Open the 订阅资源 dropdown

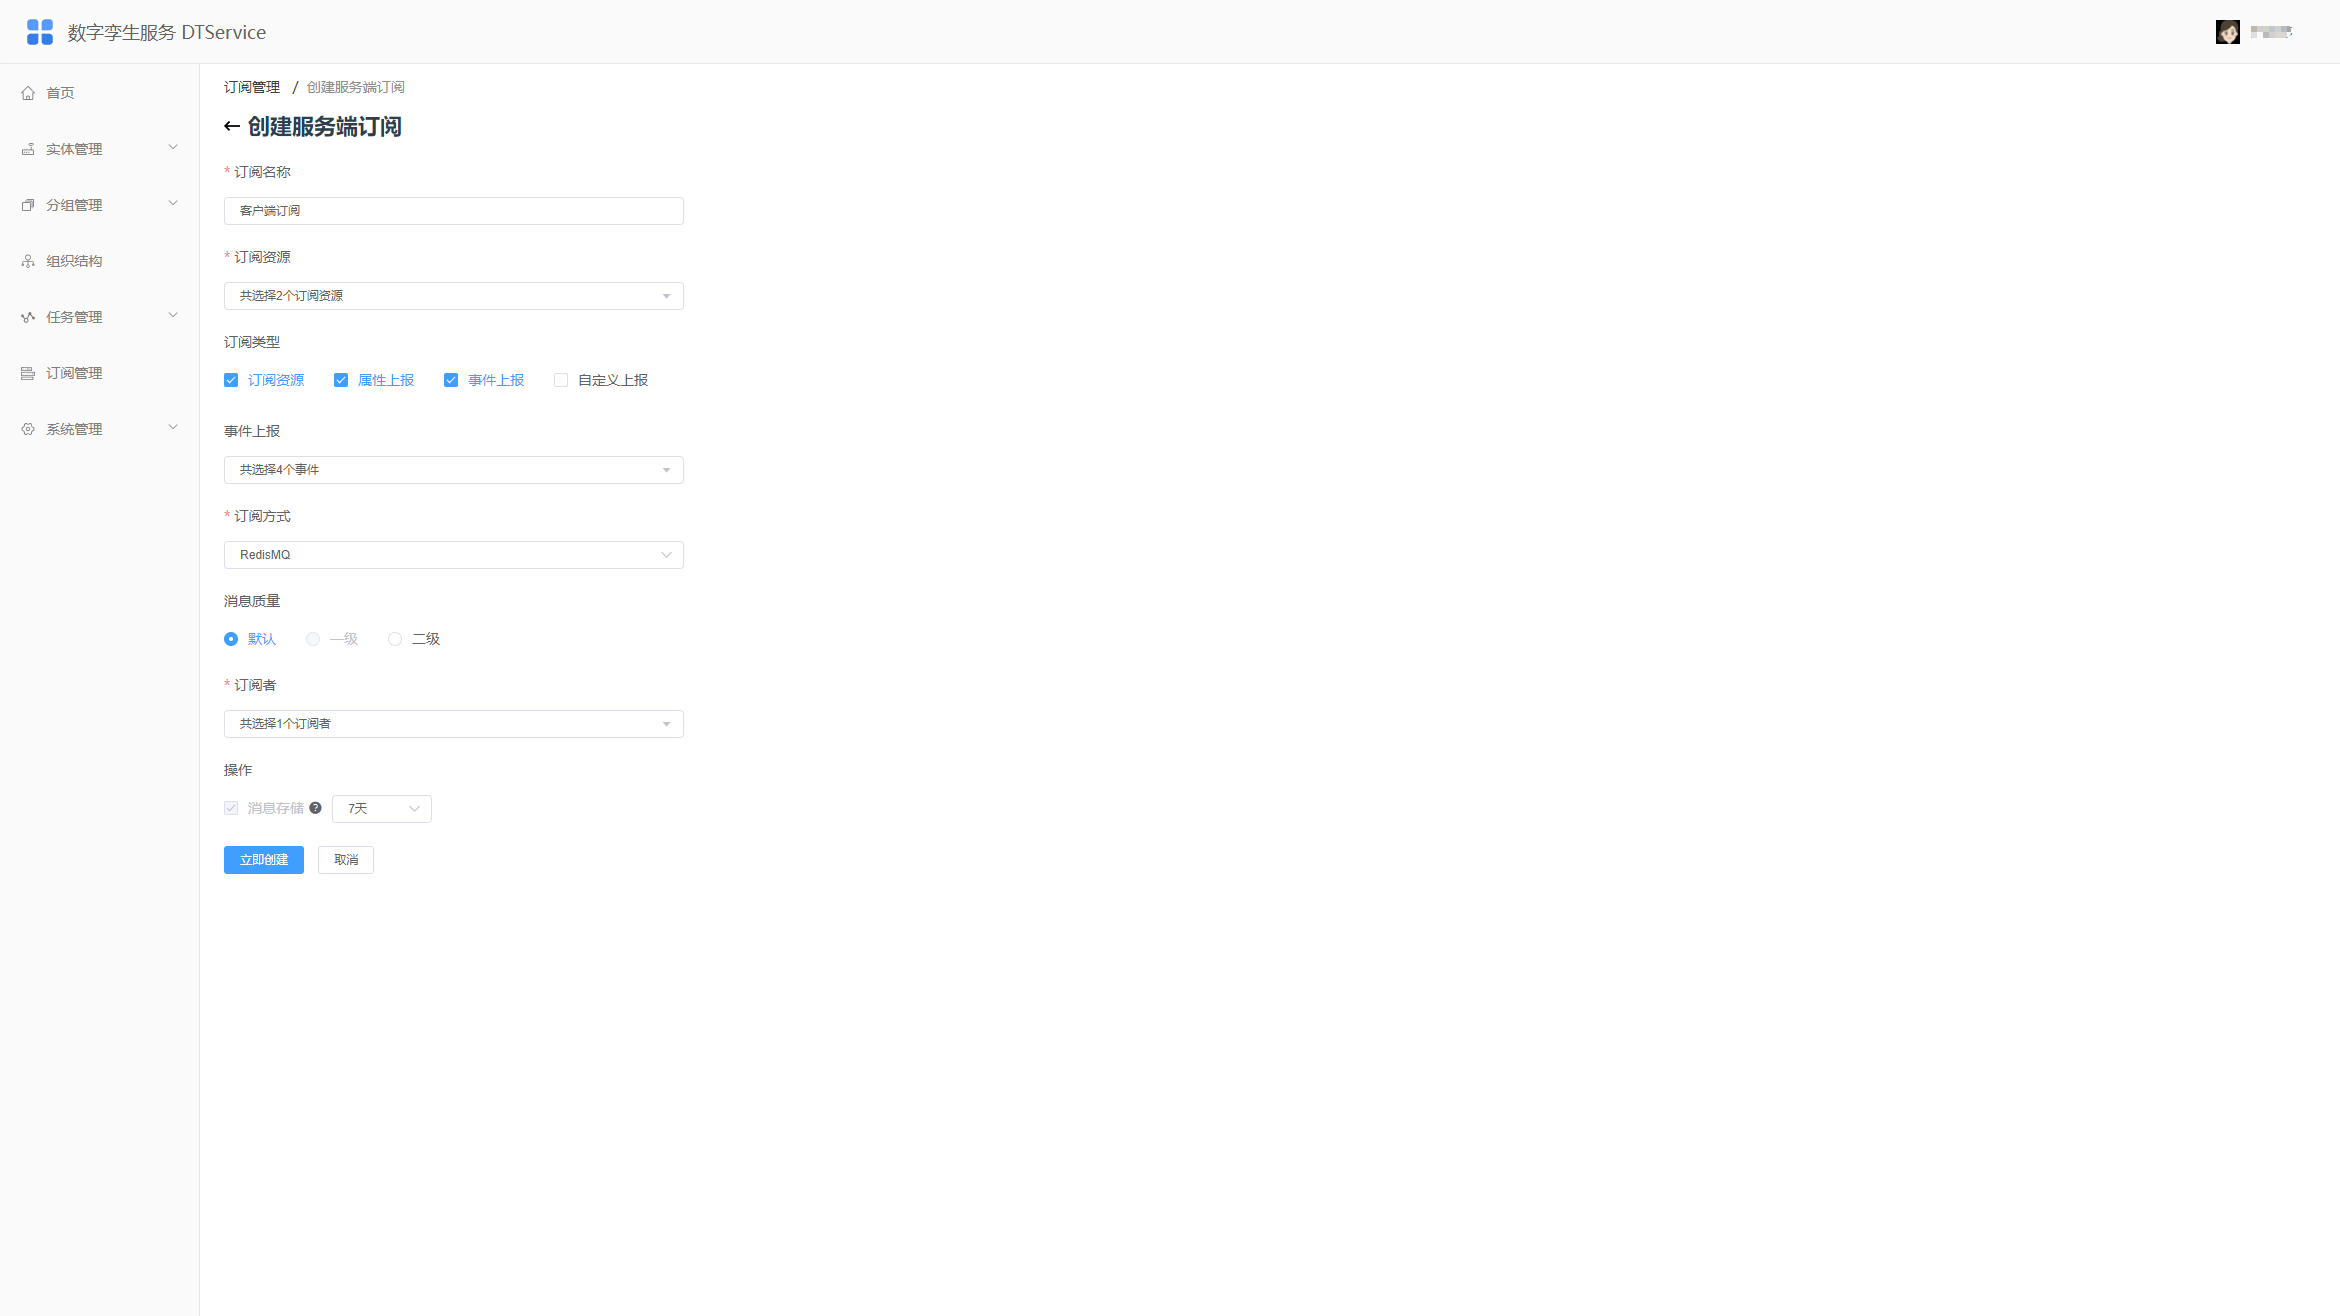[454, 296]
